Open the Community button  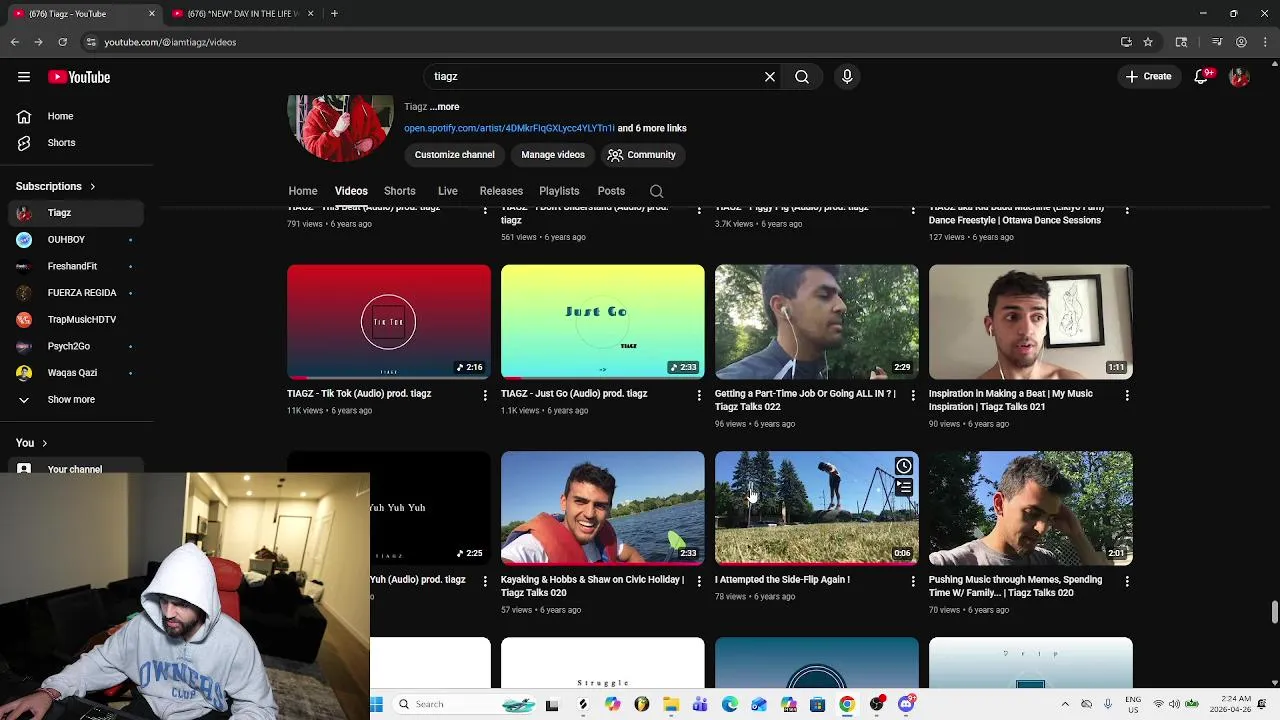pyautogui.click(x=641, y=155)
